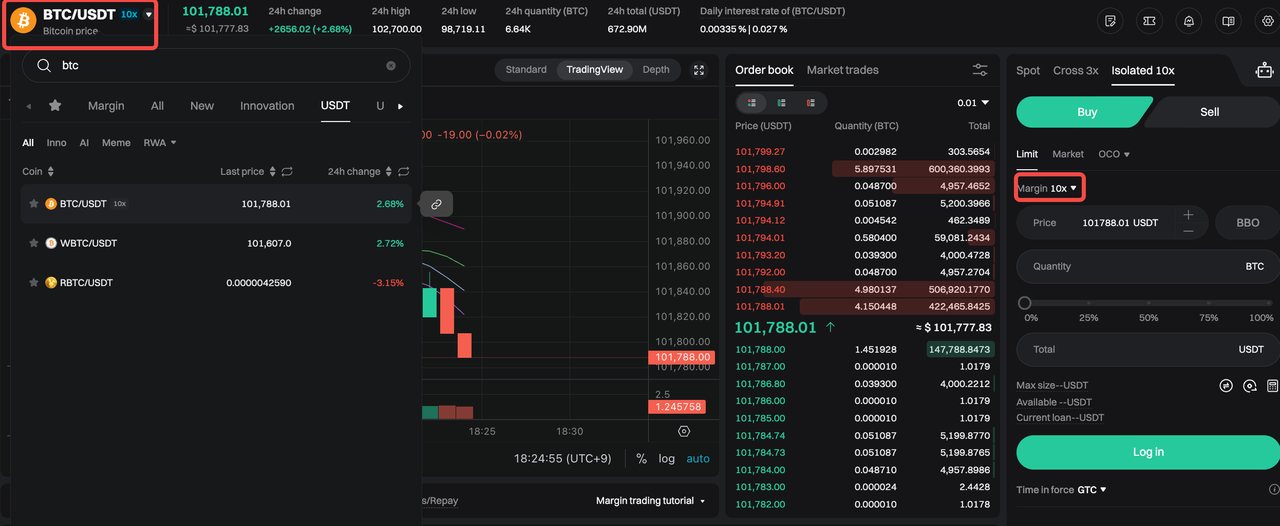1280x526 pixels.
Task: Set amount slider to 100%
Action: [1268, 303]
